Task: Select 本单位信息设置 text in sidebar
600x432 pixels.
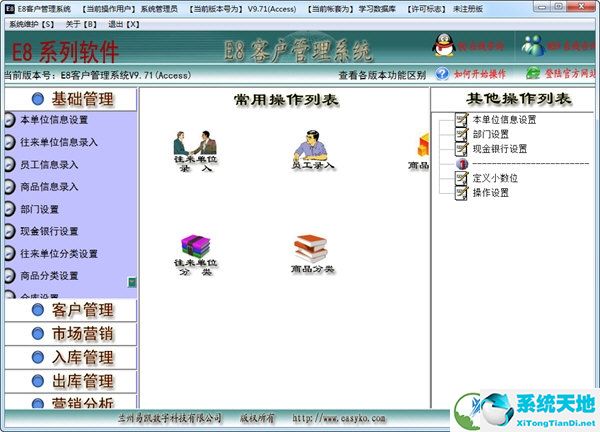Action: [x=54, y=120]
